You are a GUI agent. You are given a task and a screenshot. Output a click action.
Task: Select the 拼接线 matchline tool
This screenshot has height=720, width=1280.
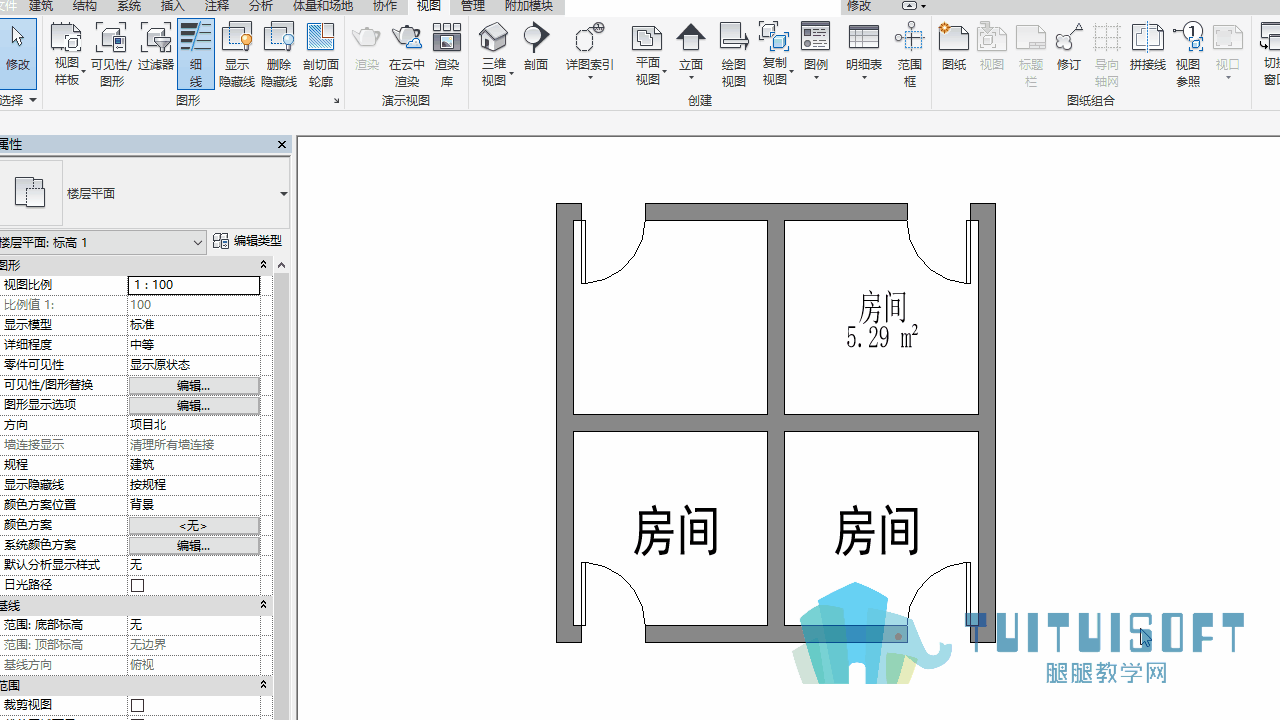click(x=1148, y=47)
